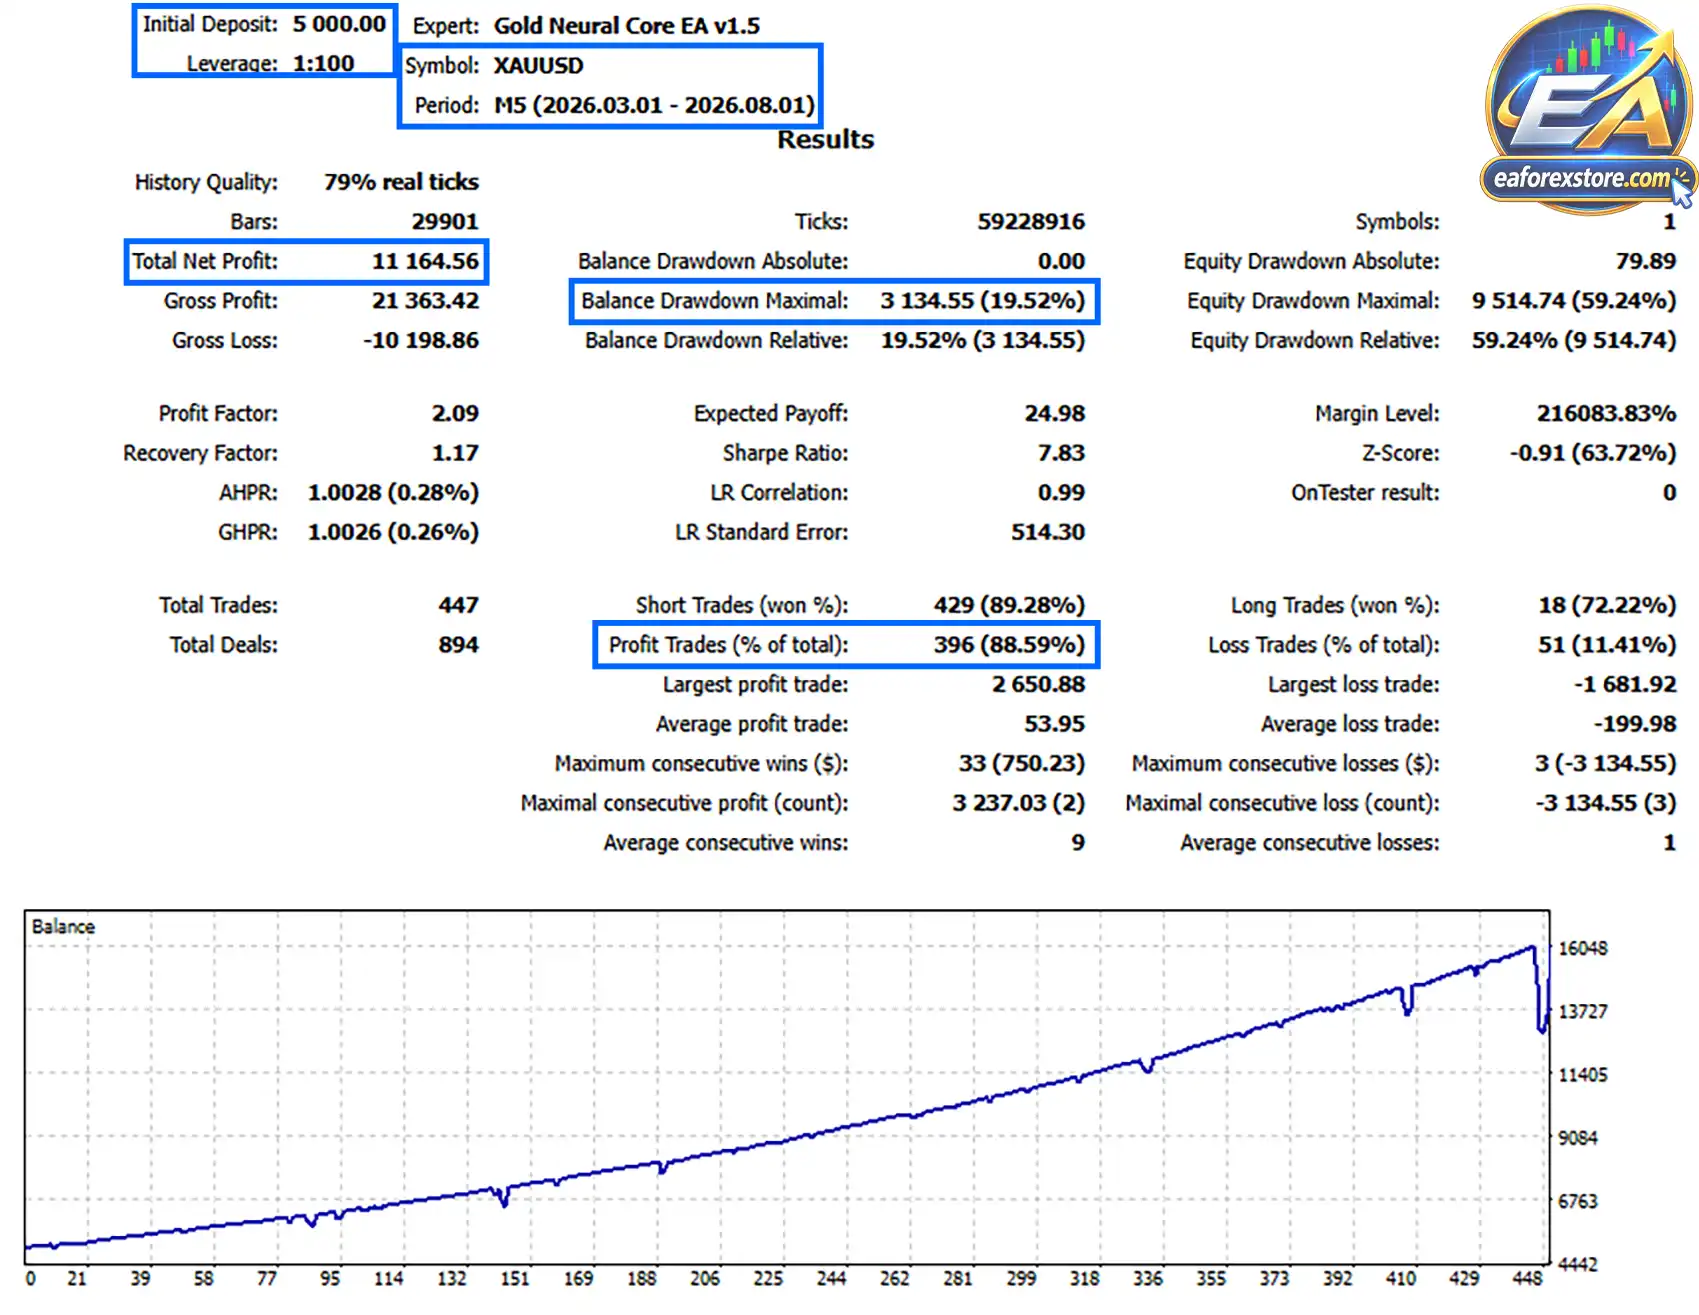Screen dimensions: 1699x1315
Task: Click the Results heading
Action: 826,139
